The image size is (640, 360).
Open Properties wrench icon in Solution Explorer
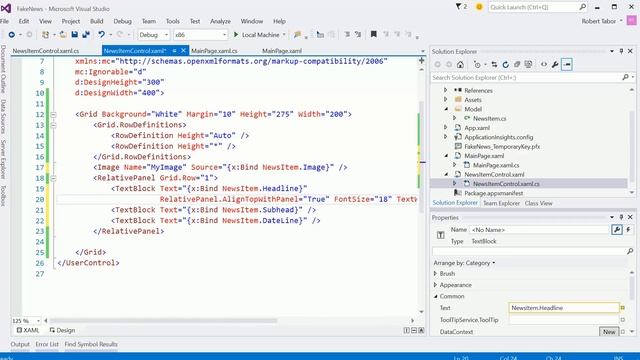555,64
